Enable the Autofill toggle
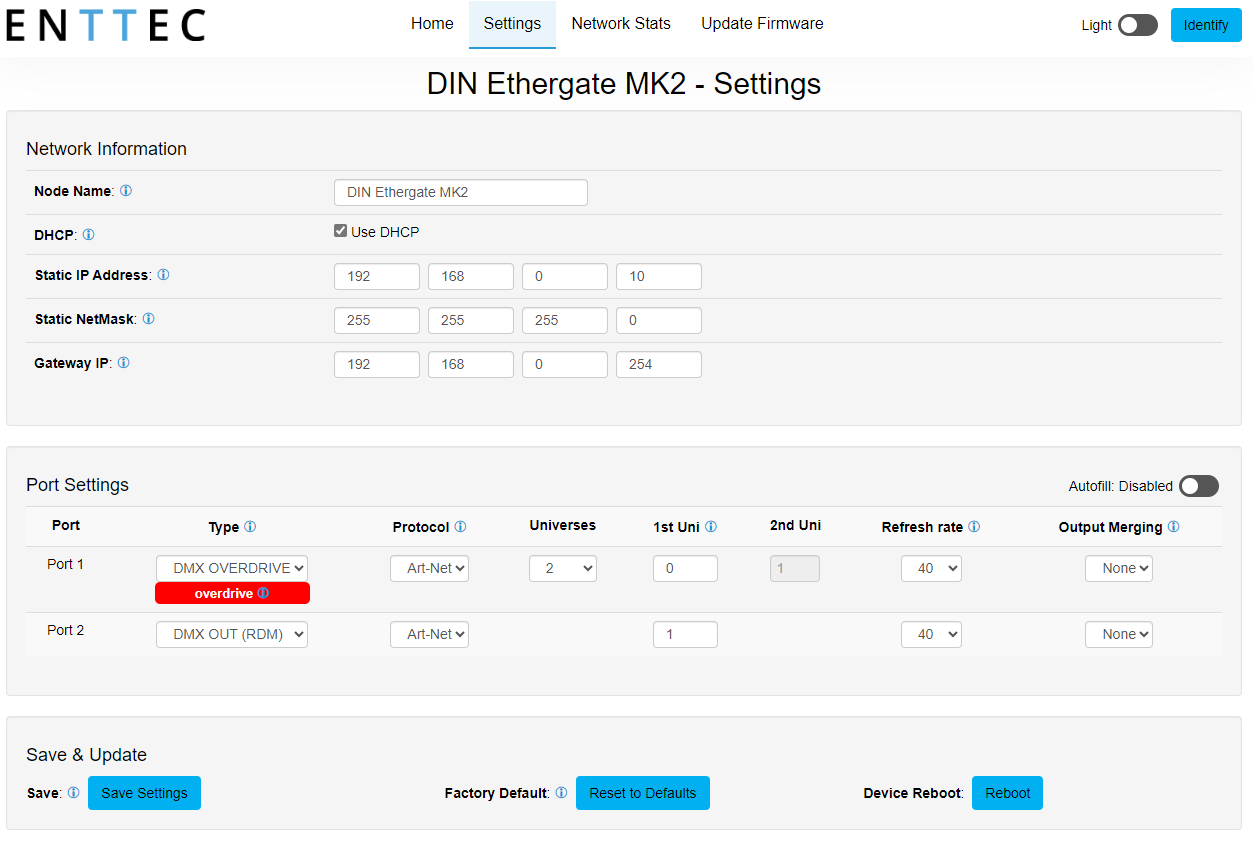 tap(1199, 486)
